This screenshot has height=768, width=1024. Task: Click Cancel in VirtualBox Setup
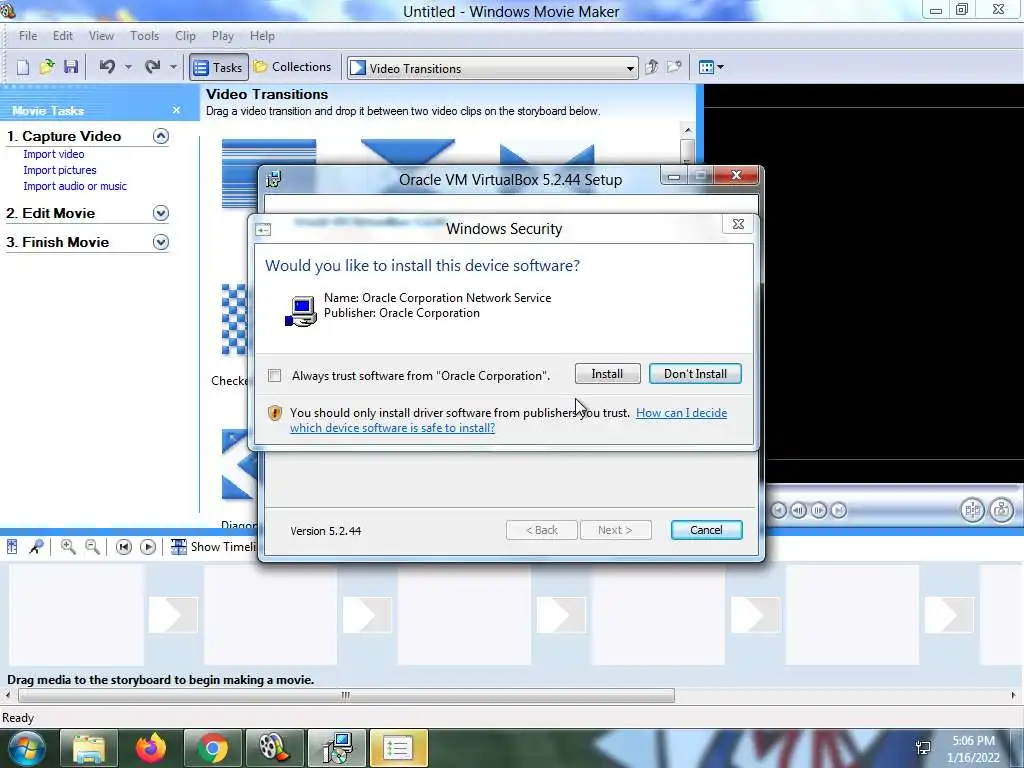[x=707, y=530]
